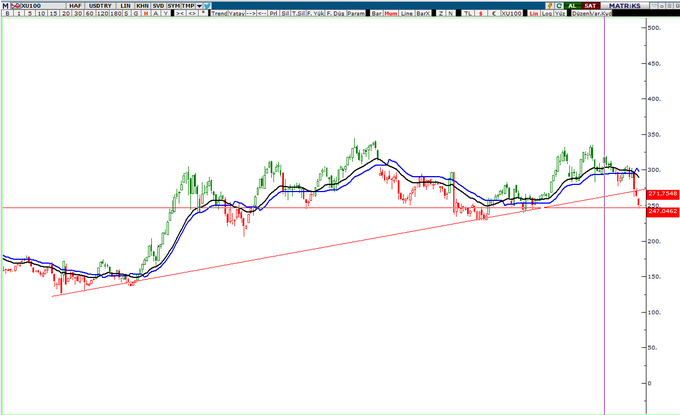This screenshot has height=415, width=680.
Task: Open the LIN scale selector
Action: pyautogui.click(x=125, y=6)
